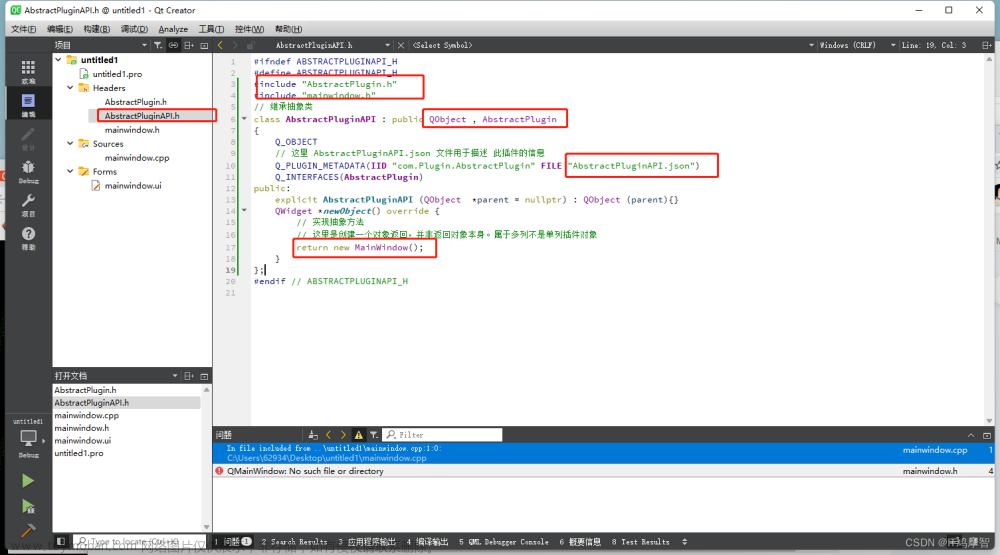Open the 控件(W) menu
The height and width of the screenshot is (555, 1000).
coord(249,29)
